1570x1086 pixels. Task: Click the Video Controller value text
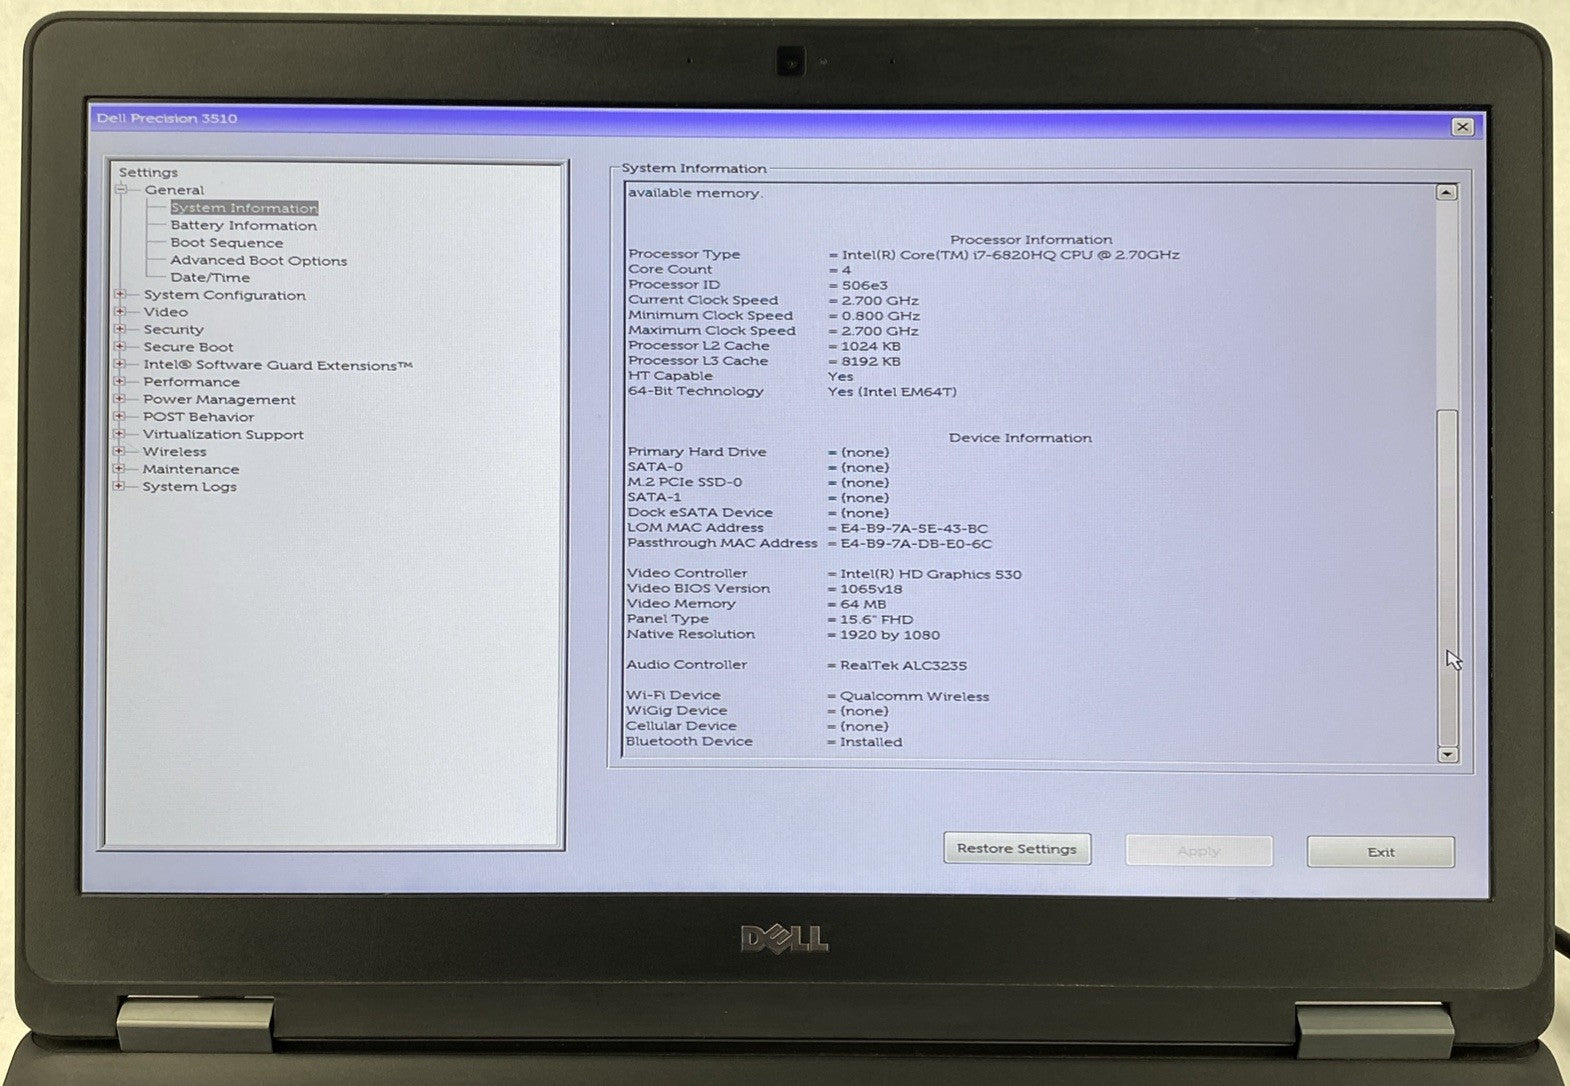930,574
